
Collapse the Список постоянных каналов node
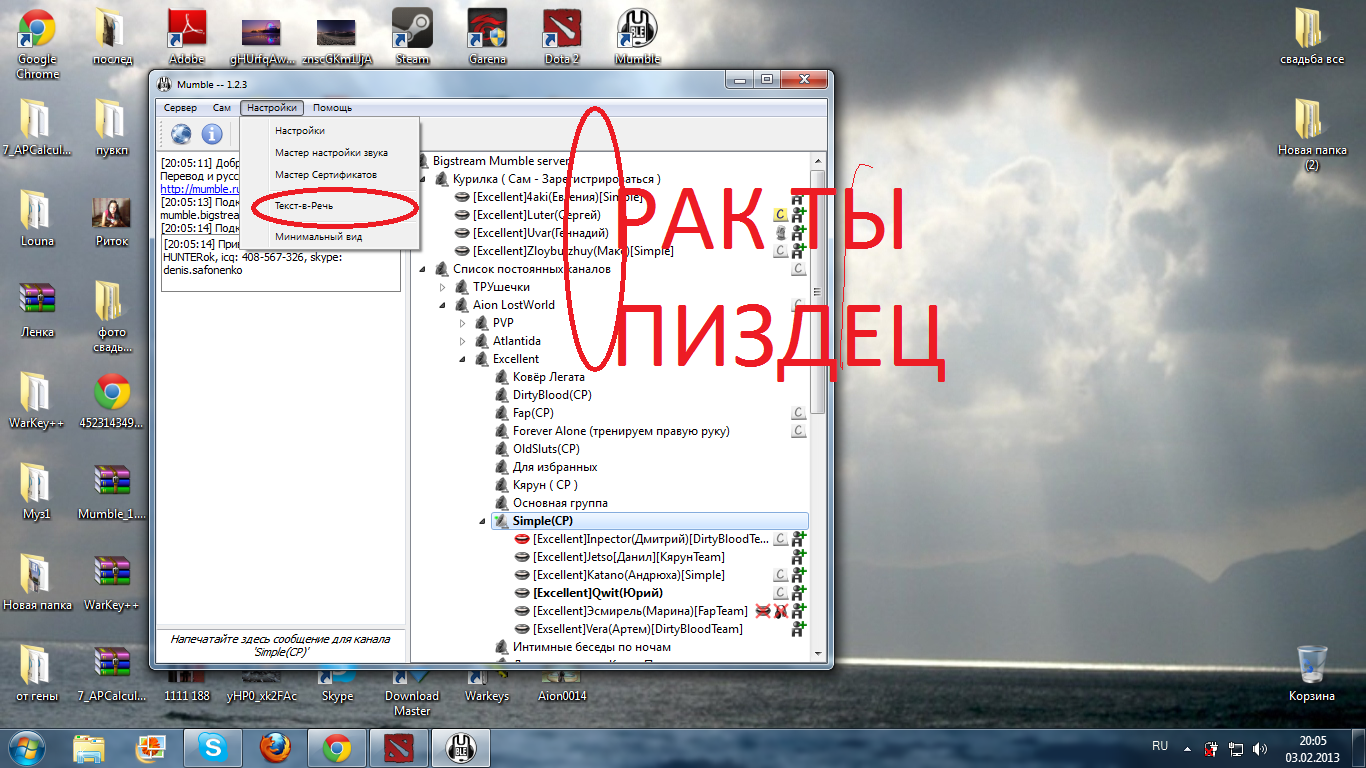[x=422, y=269]
